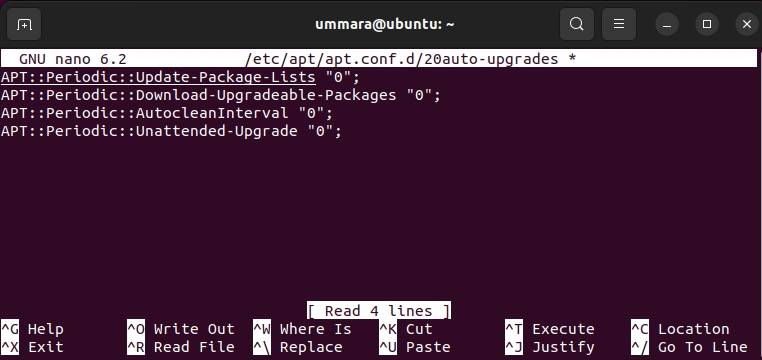
Task: Click the ^/ Go To Line shortcut
Action: pyautogui.click(x=689, y=347)
